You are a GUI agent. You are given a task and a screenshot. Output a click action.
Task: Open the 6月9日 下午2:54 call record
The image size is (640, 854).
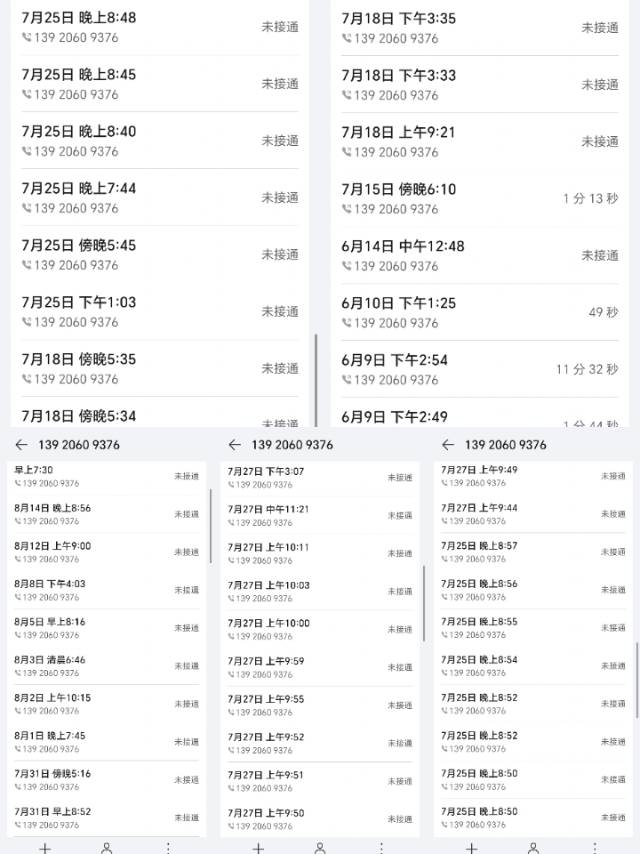480,369
